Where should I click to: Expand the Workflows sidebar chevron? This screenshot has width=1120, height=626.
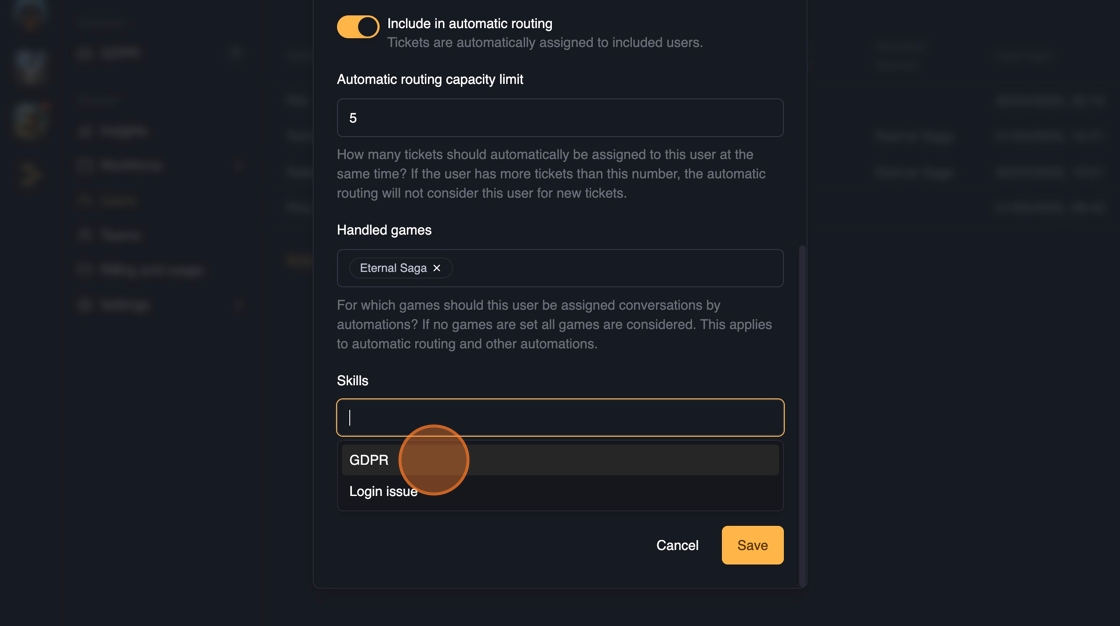tap(239, 165)
